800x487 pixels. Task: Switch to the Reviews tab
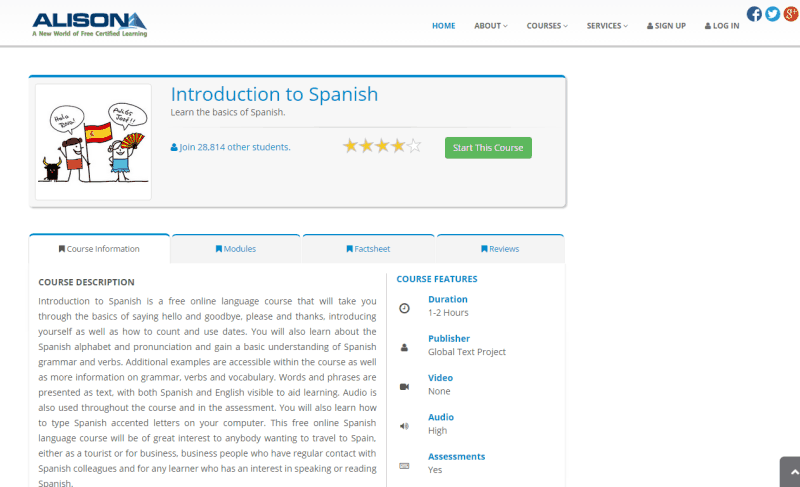500,249
